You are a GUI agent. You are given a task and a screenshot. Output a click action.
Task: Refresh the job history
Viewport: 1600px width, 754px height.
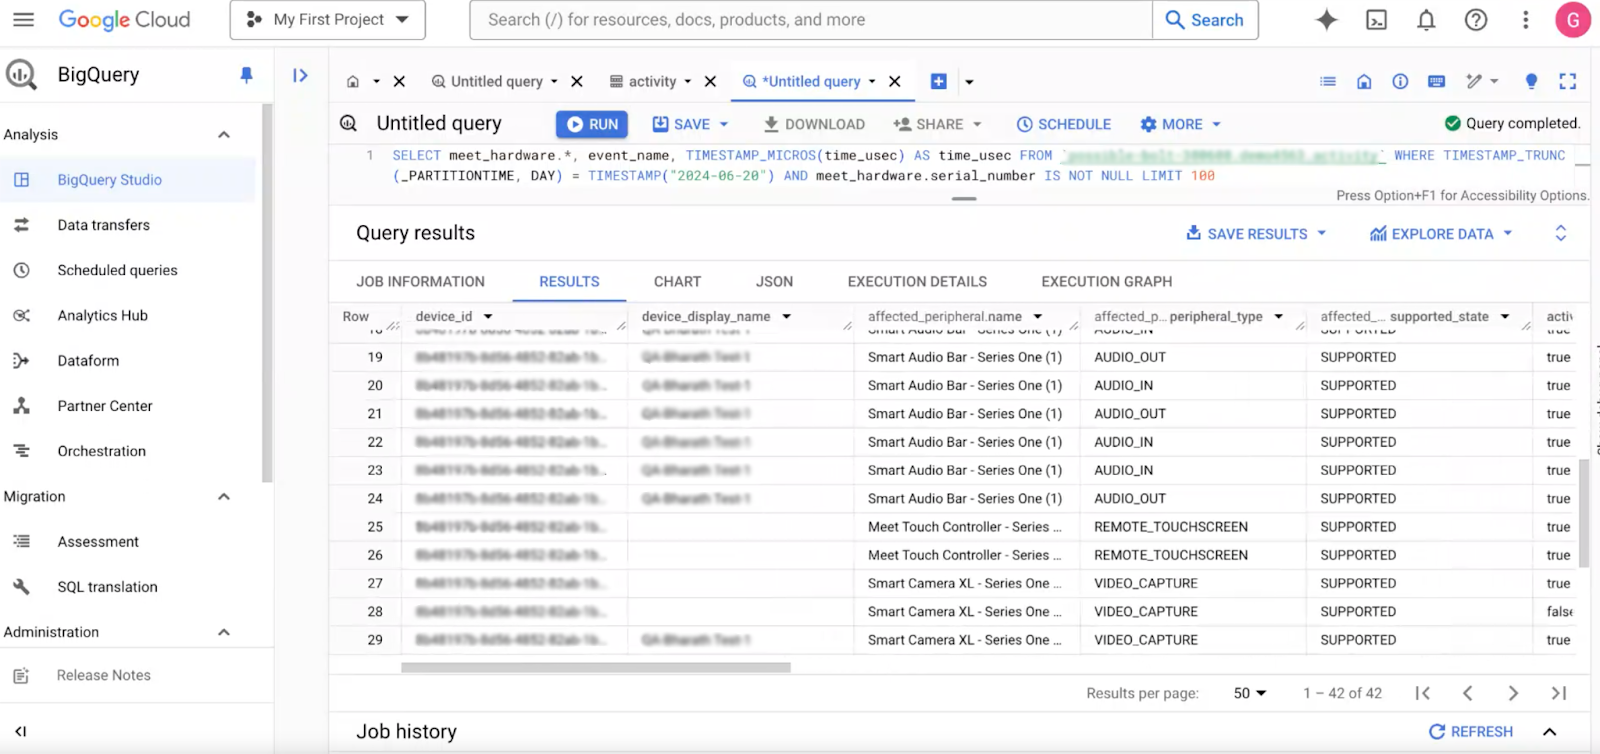coord(1470,732)
